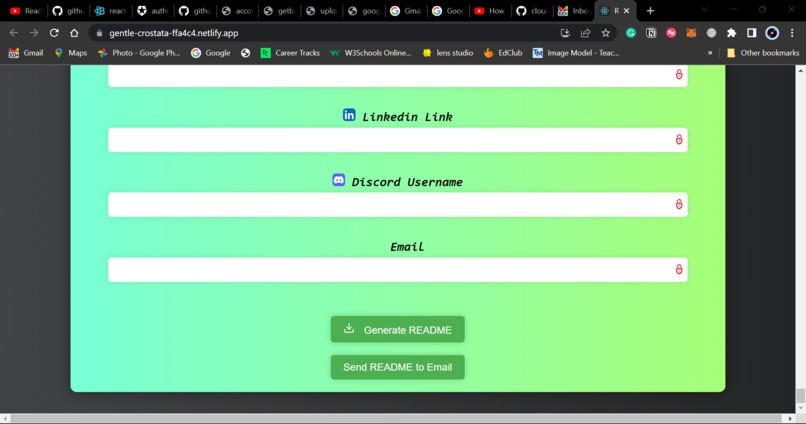The height and width of the screenshot is (424, 806).
Task: Click horizontal scrollbar left arrow
Action: 5,419
